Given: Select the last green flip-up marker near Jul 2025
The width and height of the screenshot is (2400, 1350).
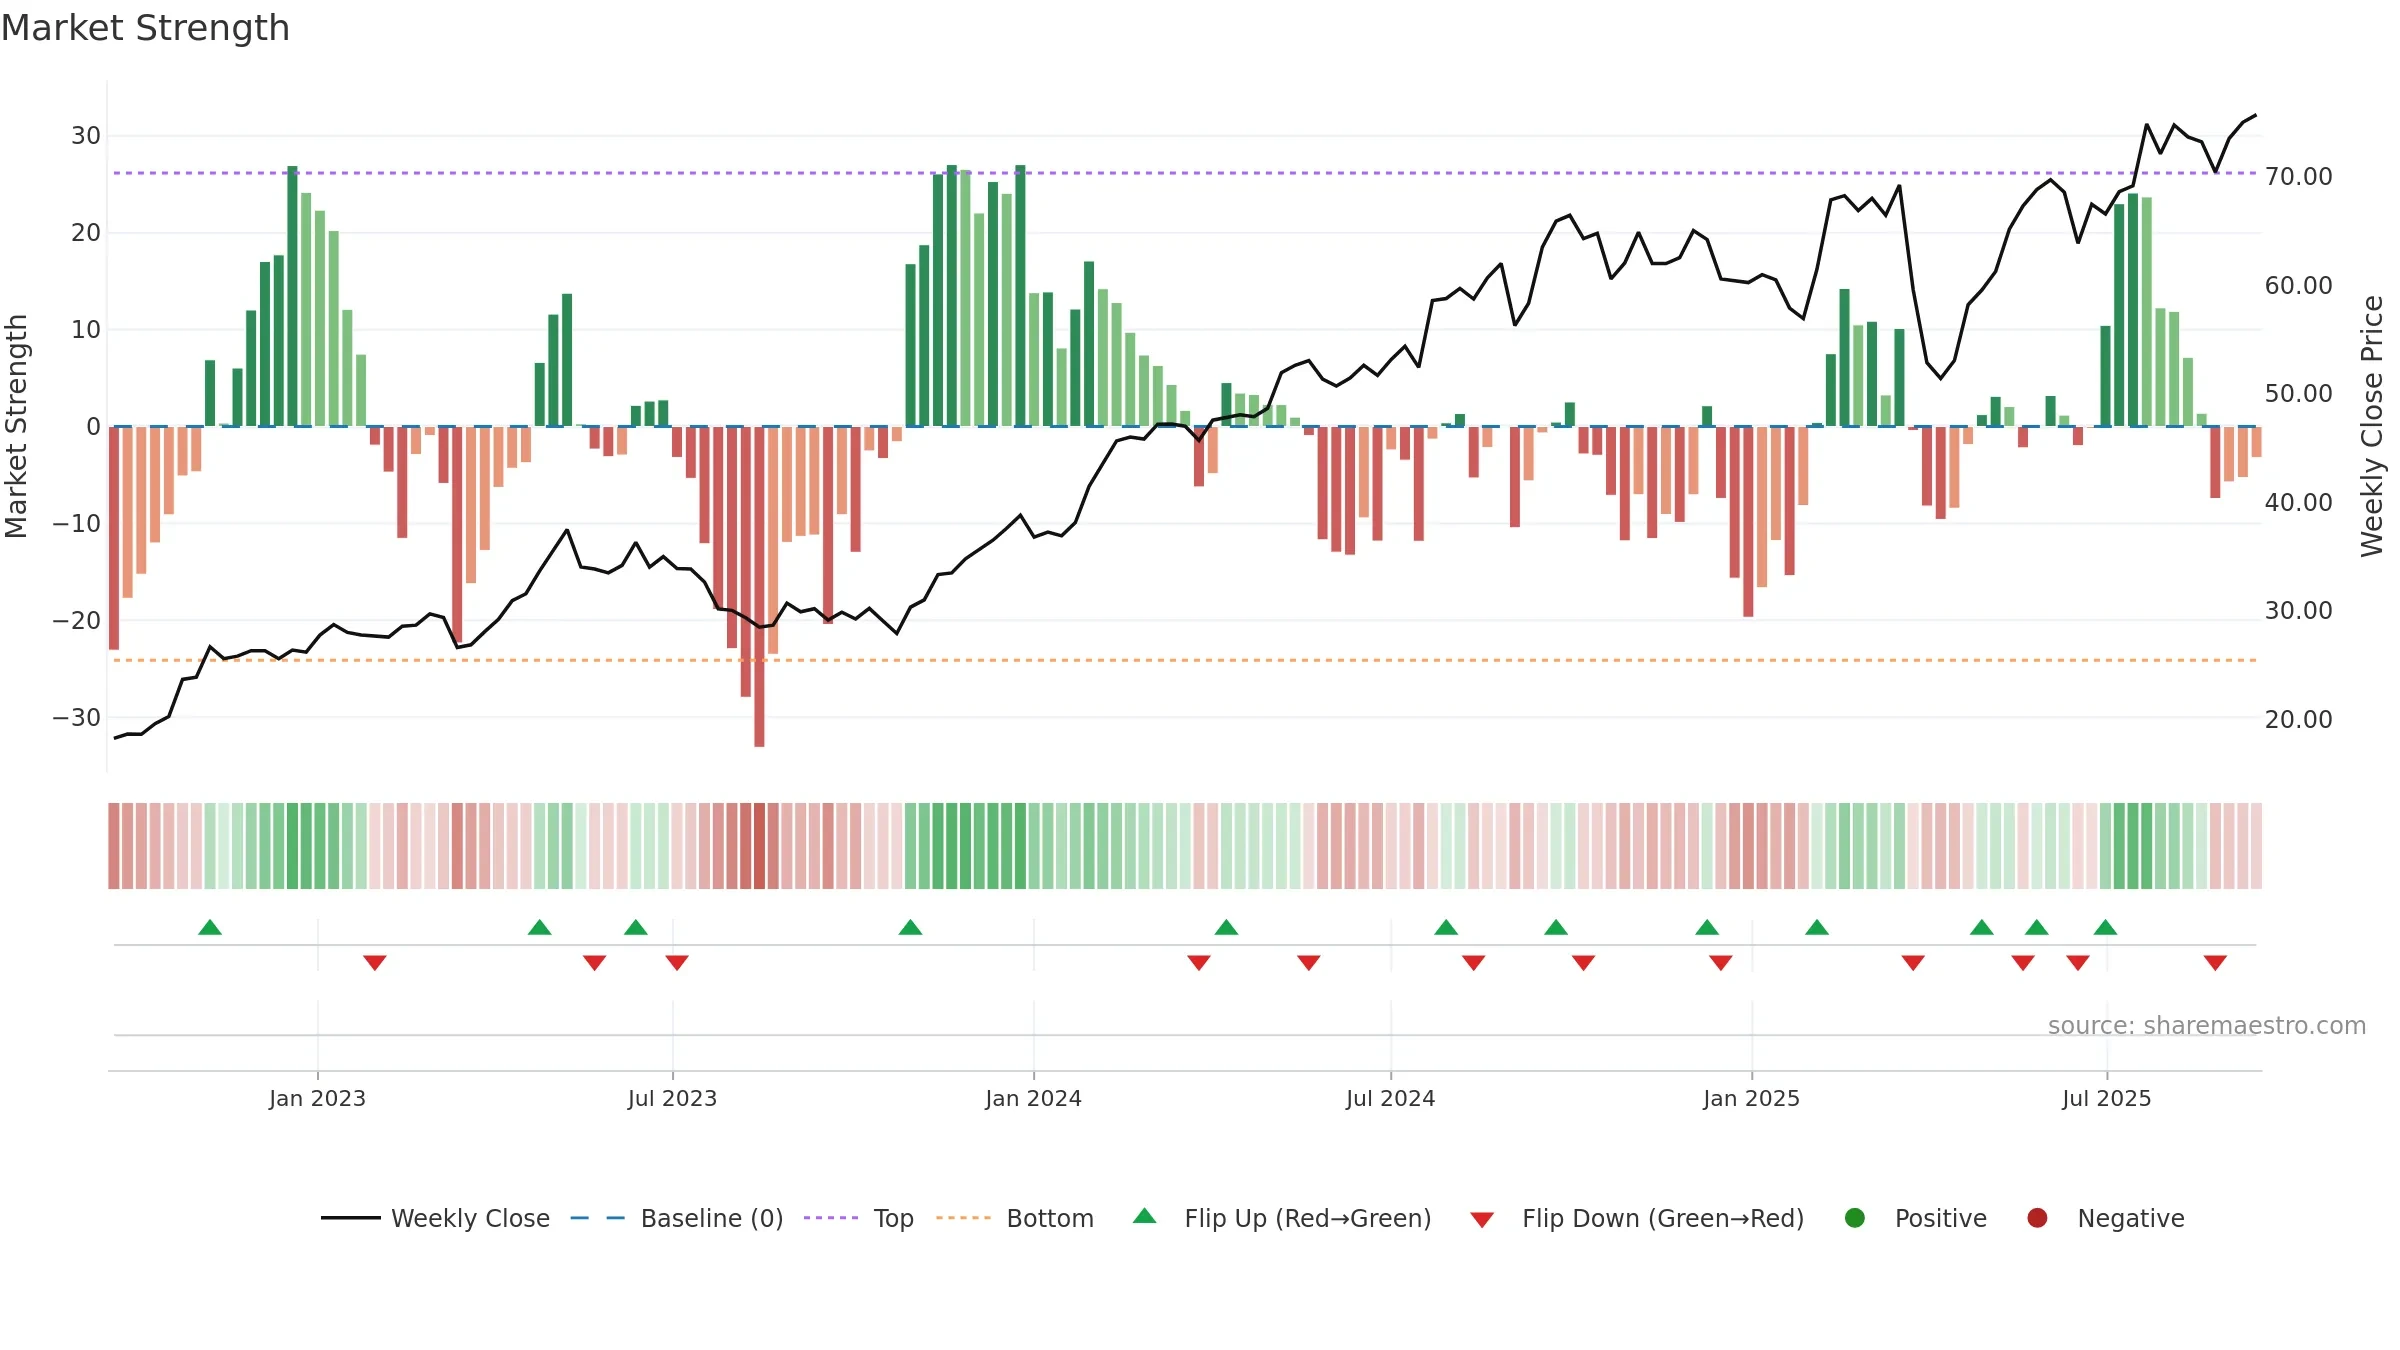Looking at the screenshot, I should pos(2105,928).
